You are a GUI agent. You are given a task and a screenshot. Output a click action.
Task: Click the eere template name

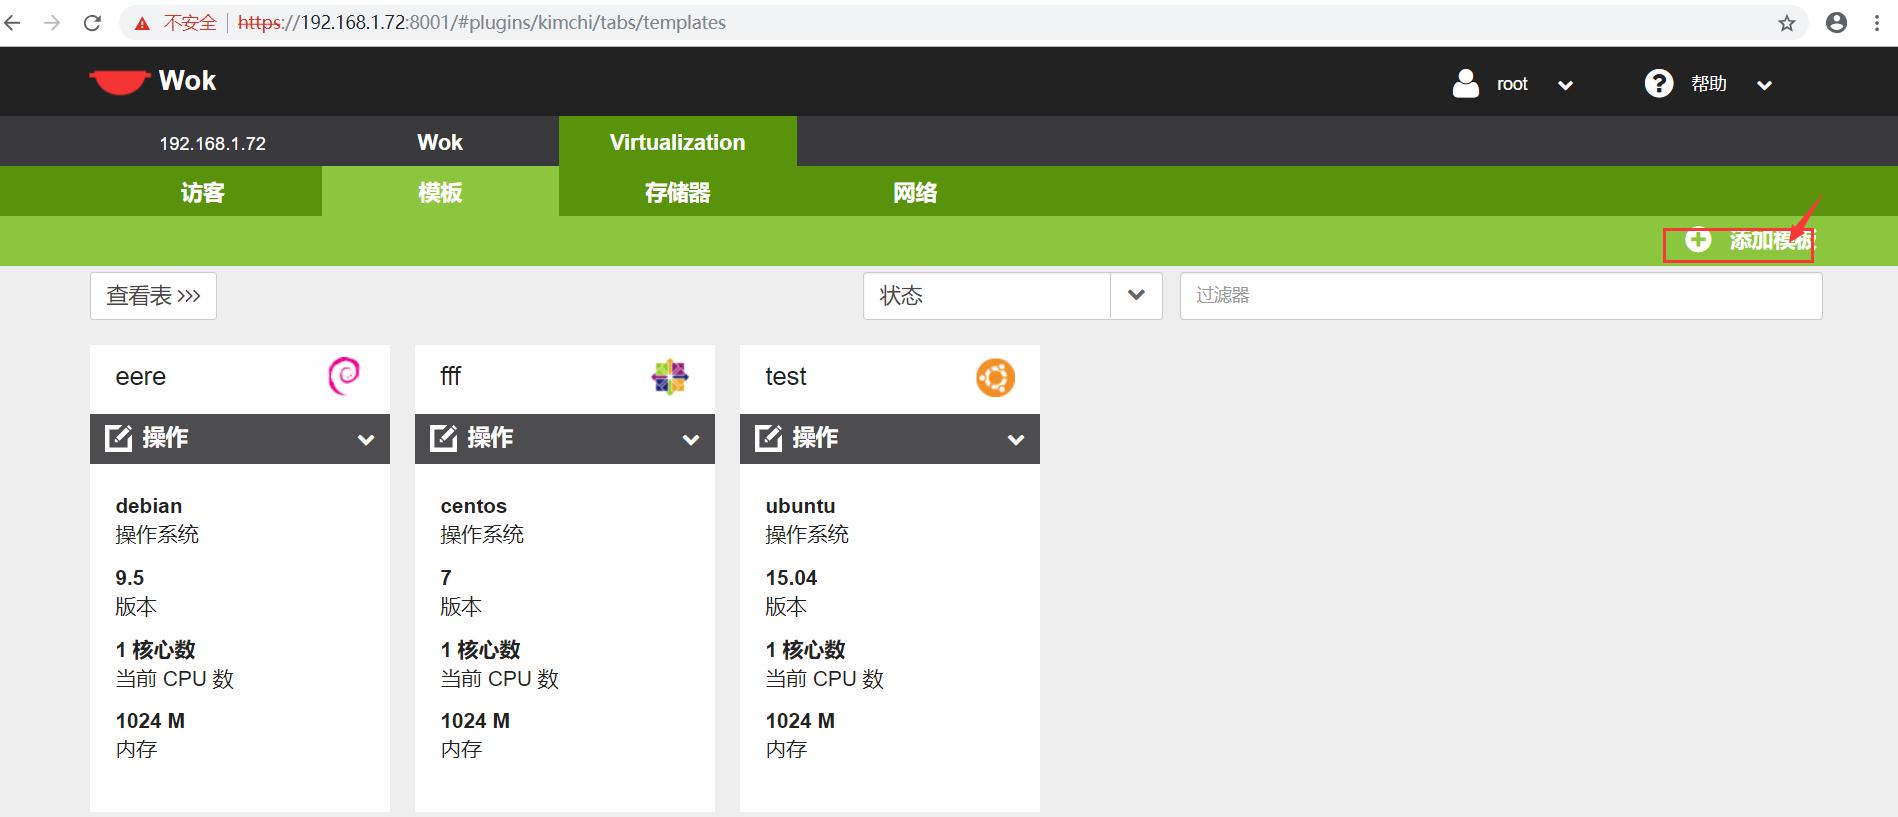(141, 377)
